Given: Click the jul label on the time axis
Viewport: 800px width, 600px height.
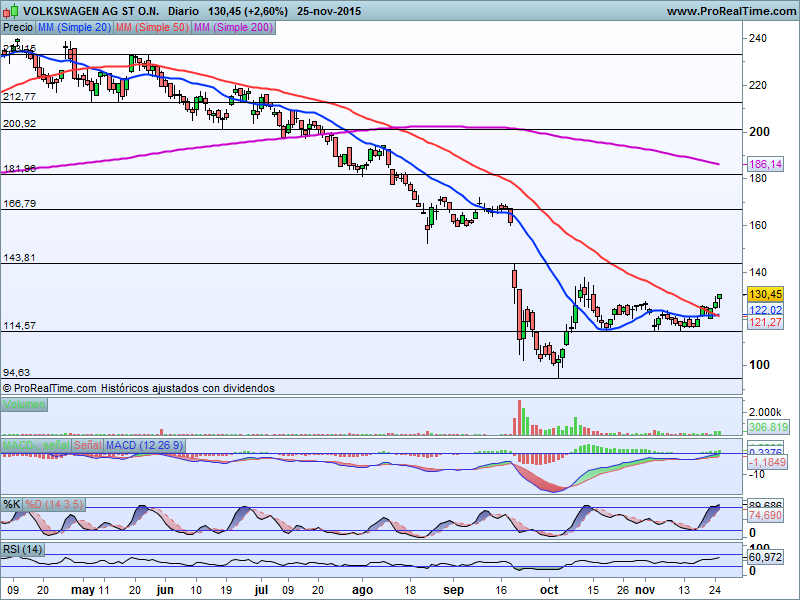Looking at the screenshot, I should (261, 590).
